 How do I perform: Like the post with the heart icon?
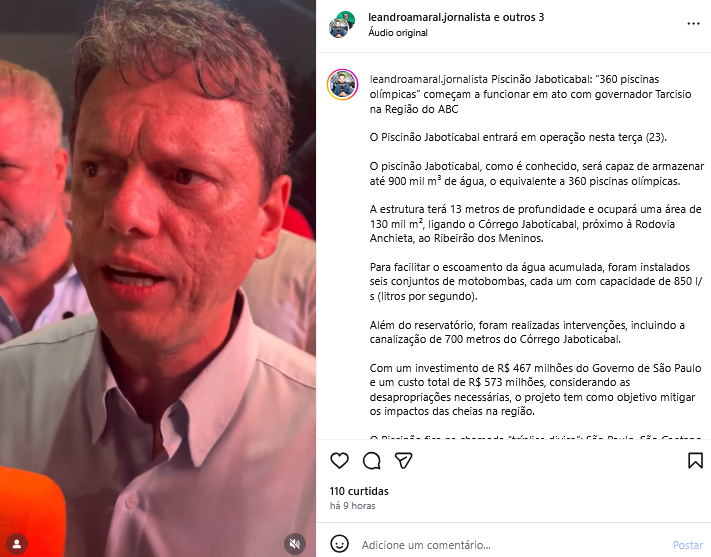339,460
